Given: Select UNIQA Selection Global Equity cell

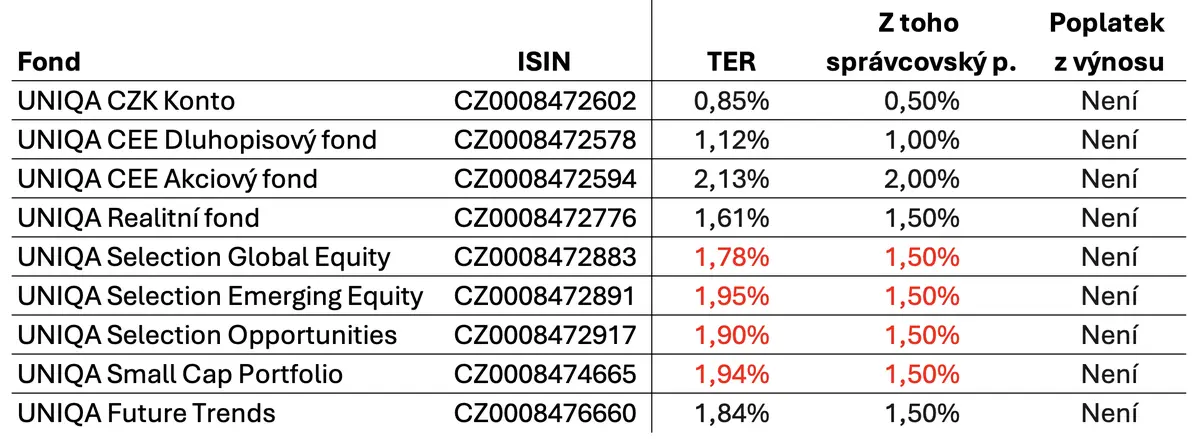Looking at the screenshot, I should pos(204,257).
